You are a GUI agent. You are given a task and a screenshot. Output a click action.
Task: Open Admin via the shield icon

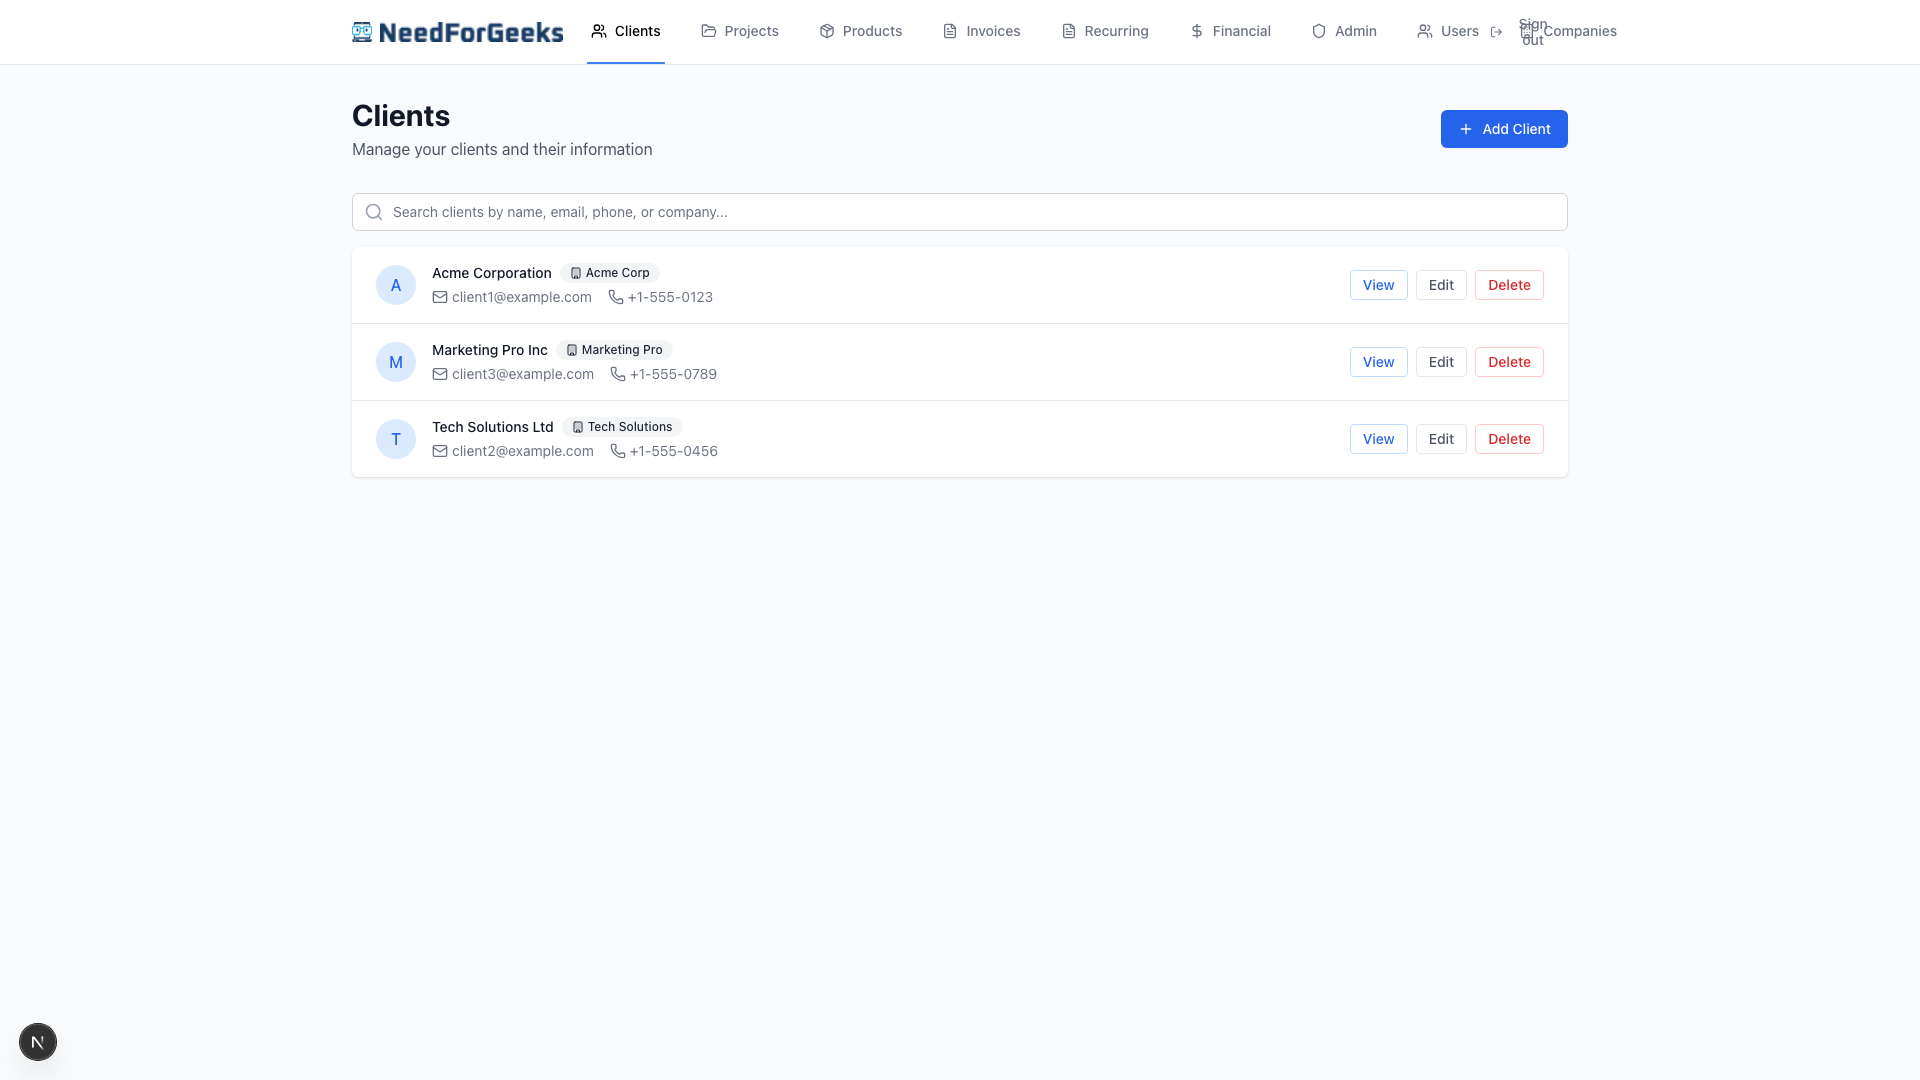[x=1318, y=31]
